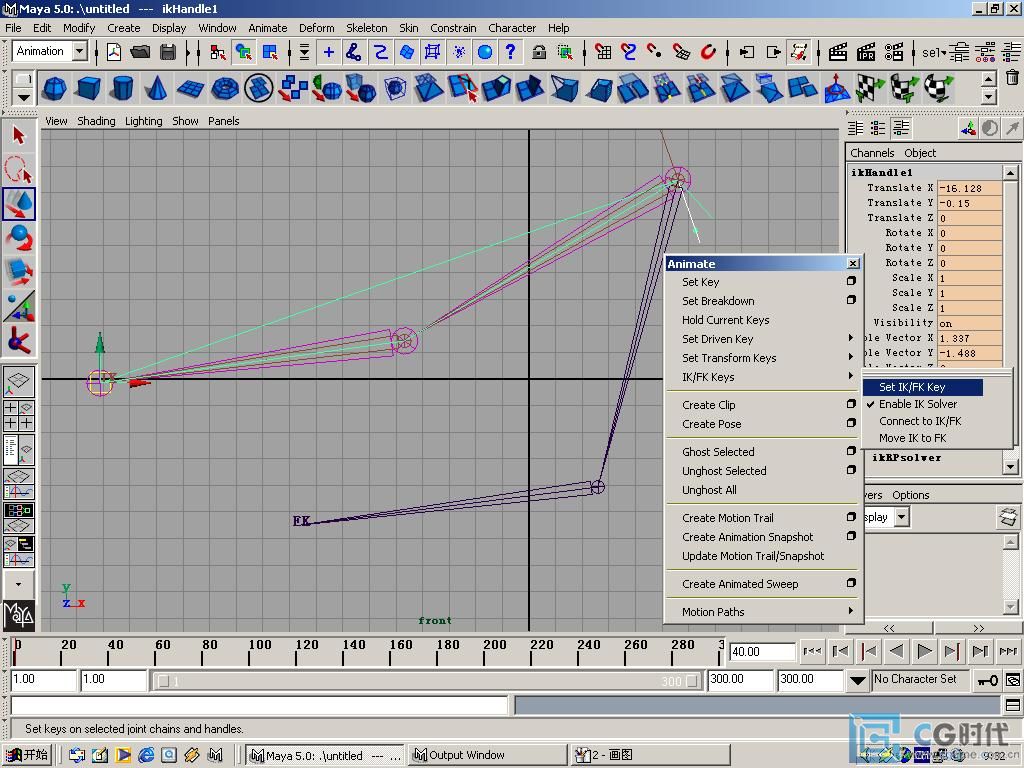1024x768 pixels.
Task: Open the layer display dropdown
Action: coord(902,517)
